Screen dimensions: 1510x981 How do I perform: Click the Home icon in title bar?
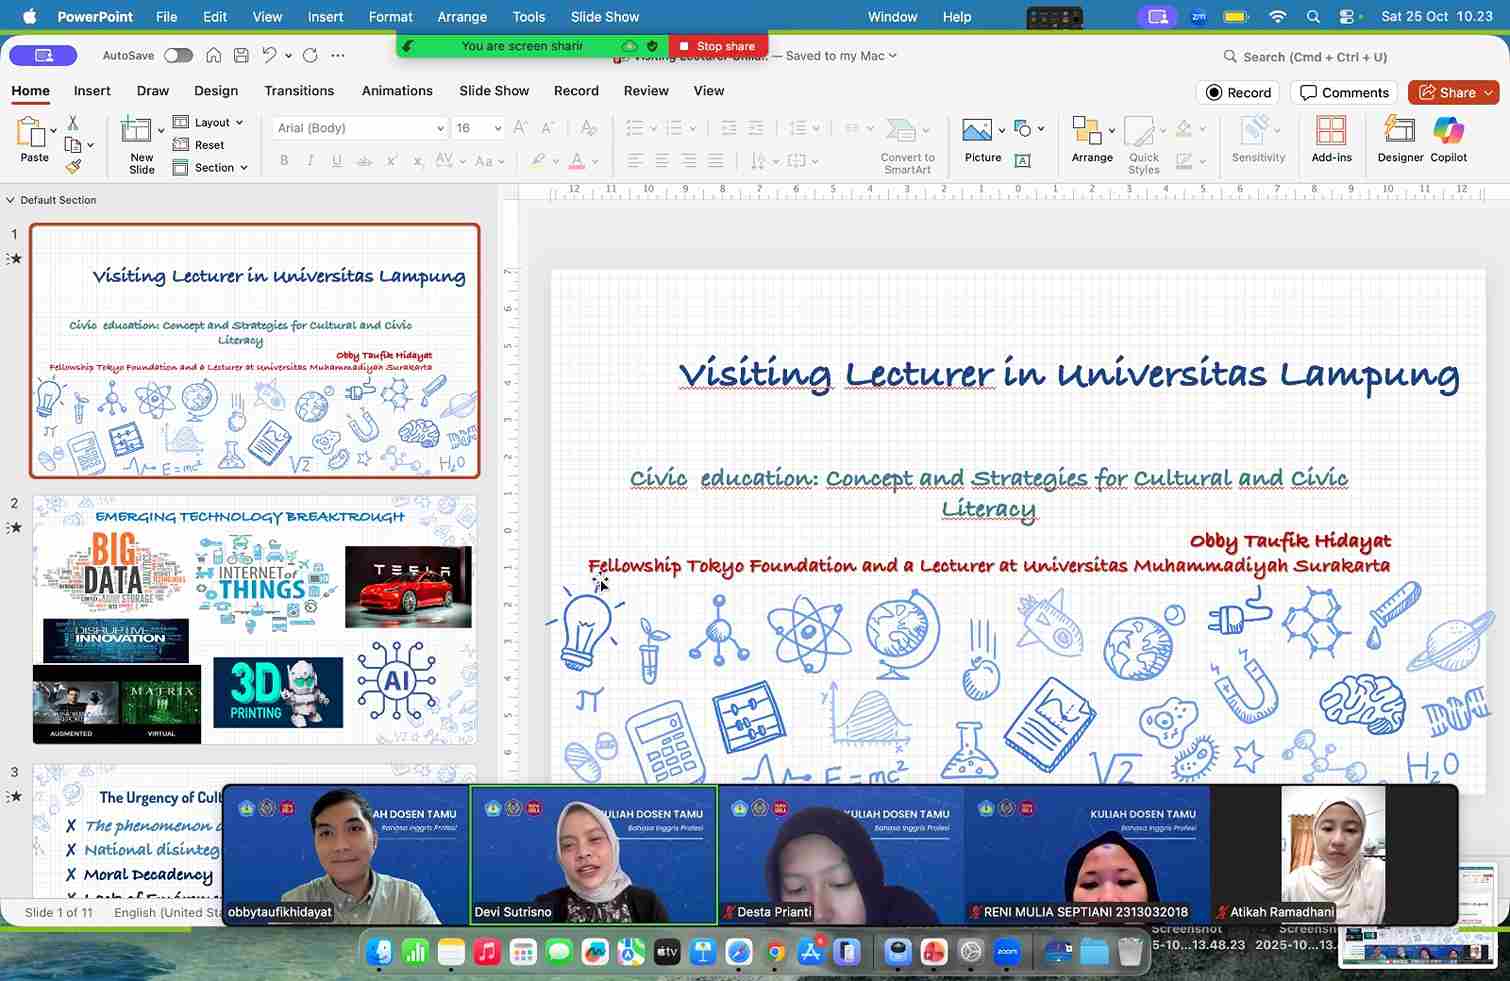[x=214, y=56]
